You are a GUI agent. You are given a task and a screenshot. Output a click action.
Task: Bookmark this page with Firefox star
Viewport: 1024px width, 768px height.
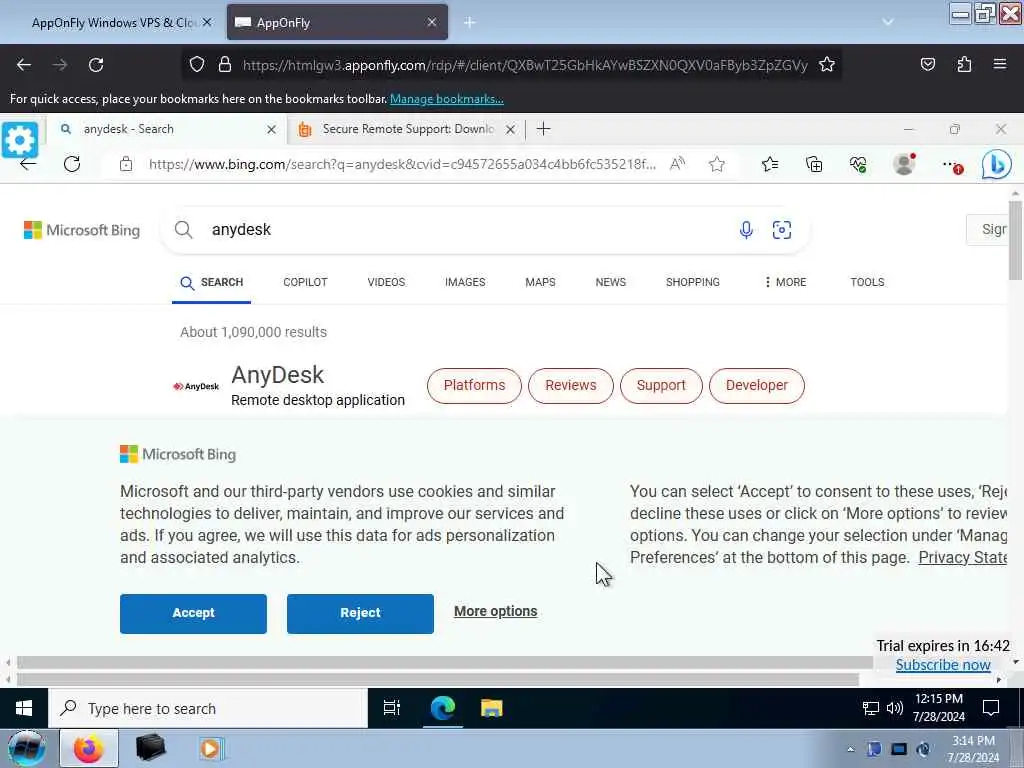pos(827,65)
